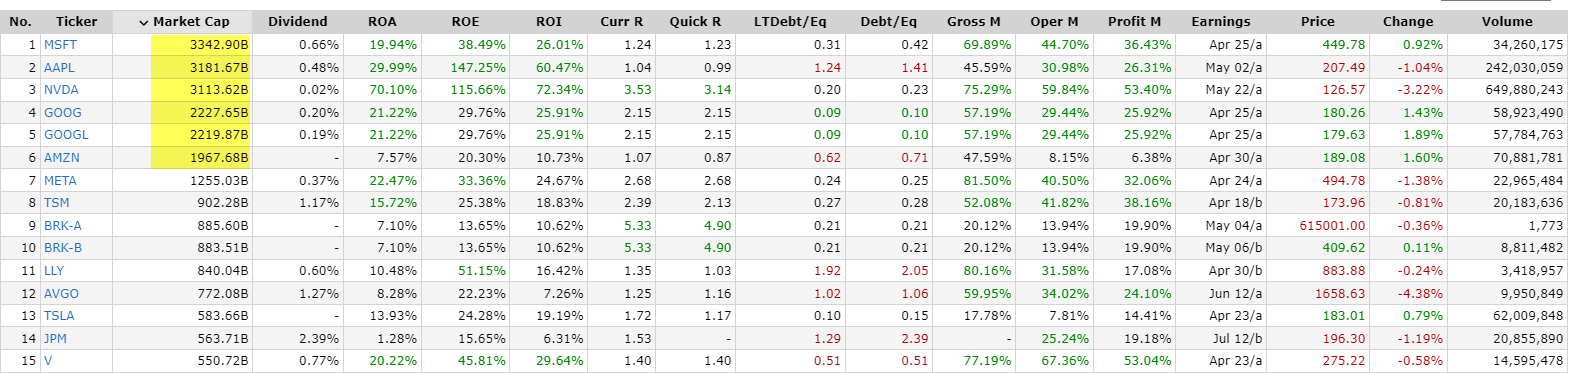Click AMZN LTDebt/Eq value 0.62
The width and height of the screenshot is (1592, 373).
point(827,158)
